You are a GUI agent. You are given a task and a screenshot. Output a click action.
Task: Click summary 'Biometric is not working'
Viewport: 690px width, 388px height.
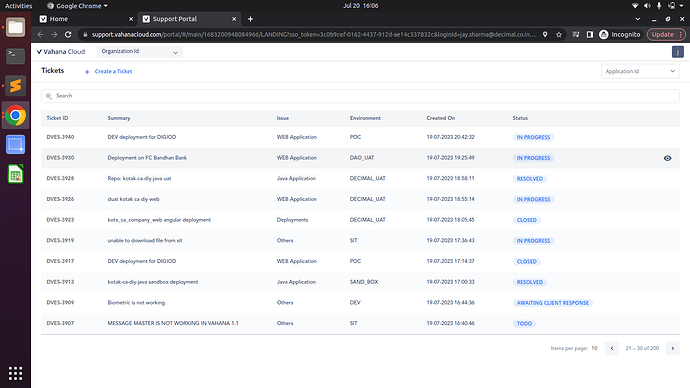coord(136,302)
